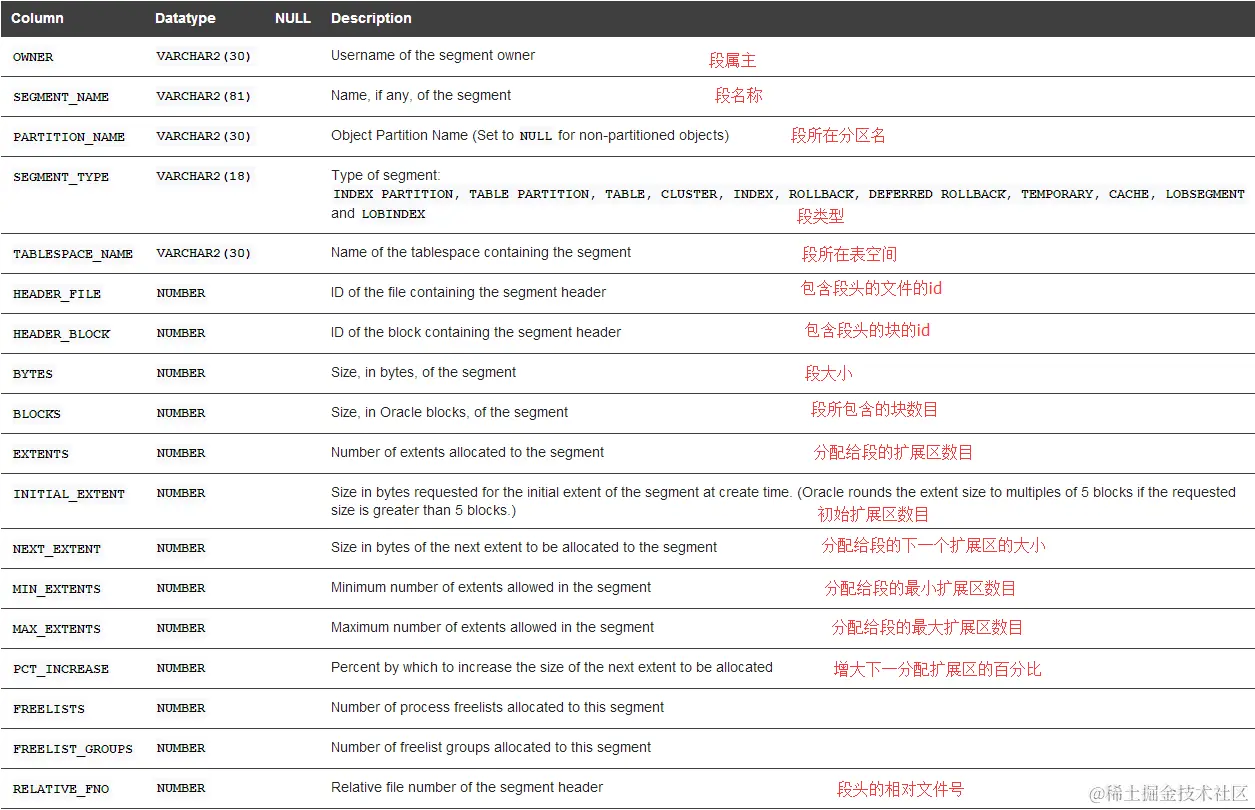
Task: Click the "Datatype" header cell
Action: pyautogui.click(x=185, y=18)
